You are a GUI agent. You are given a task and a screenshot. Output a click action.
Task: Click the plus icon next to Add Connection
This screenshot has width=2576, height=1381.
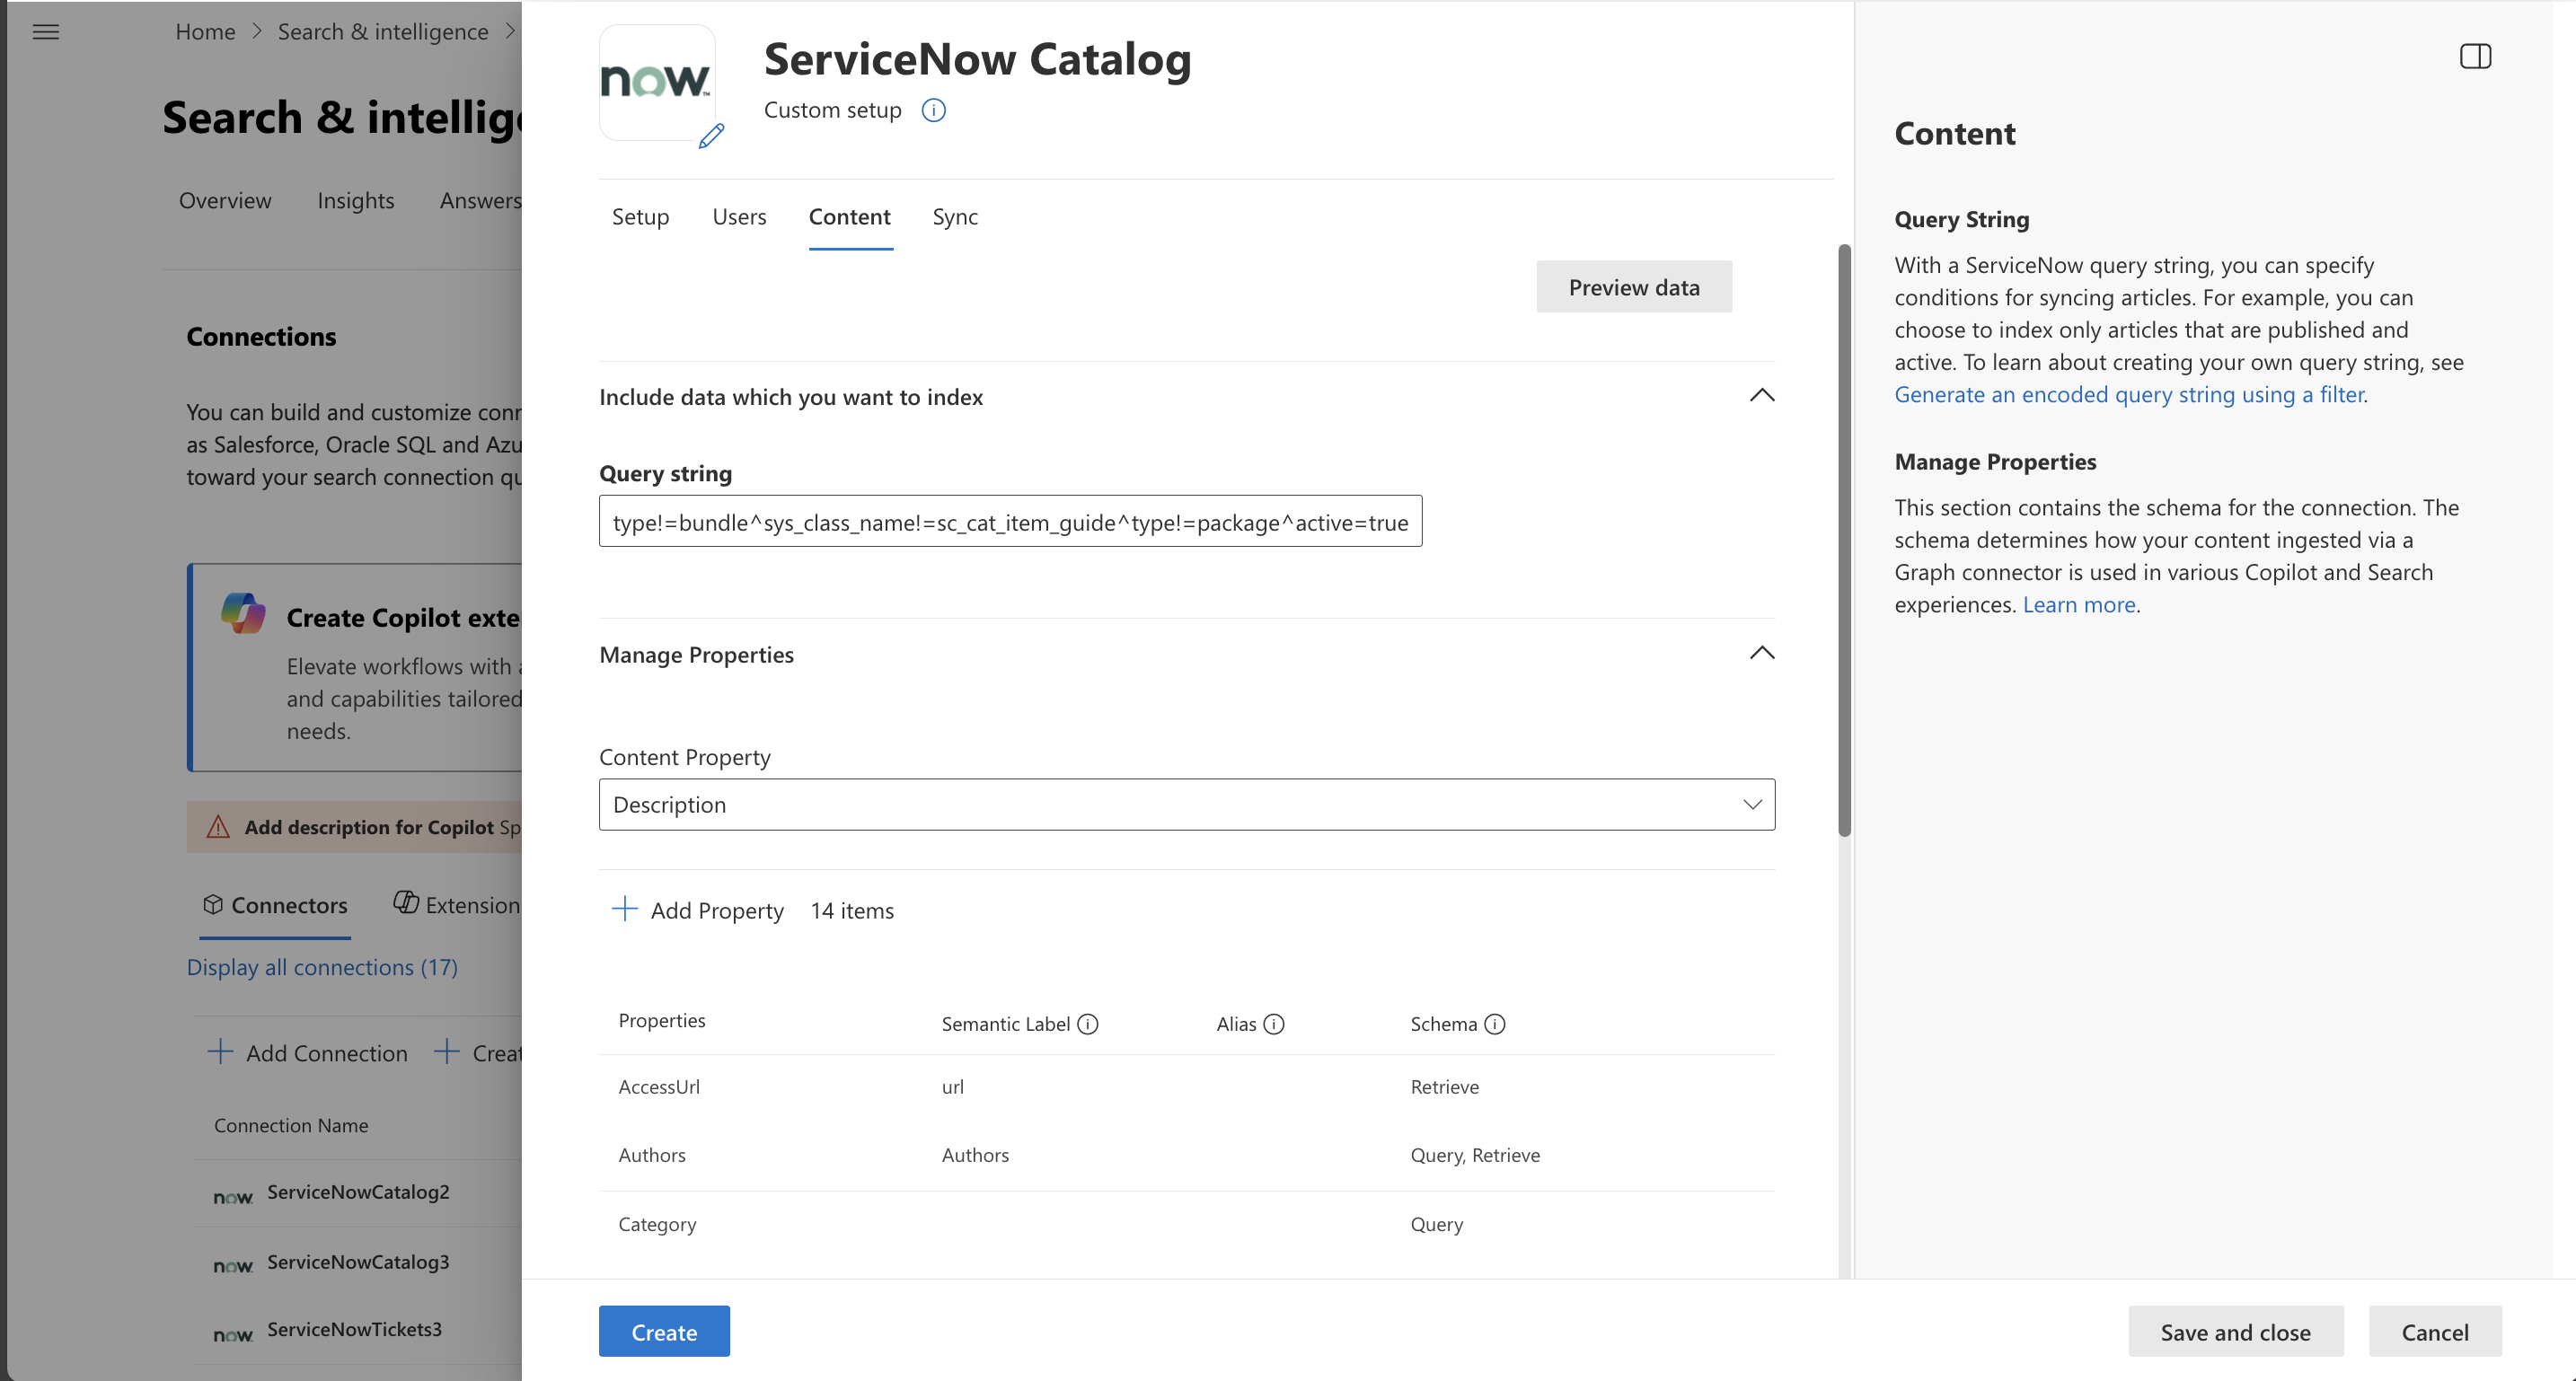click(x=221, y=1052)
